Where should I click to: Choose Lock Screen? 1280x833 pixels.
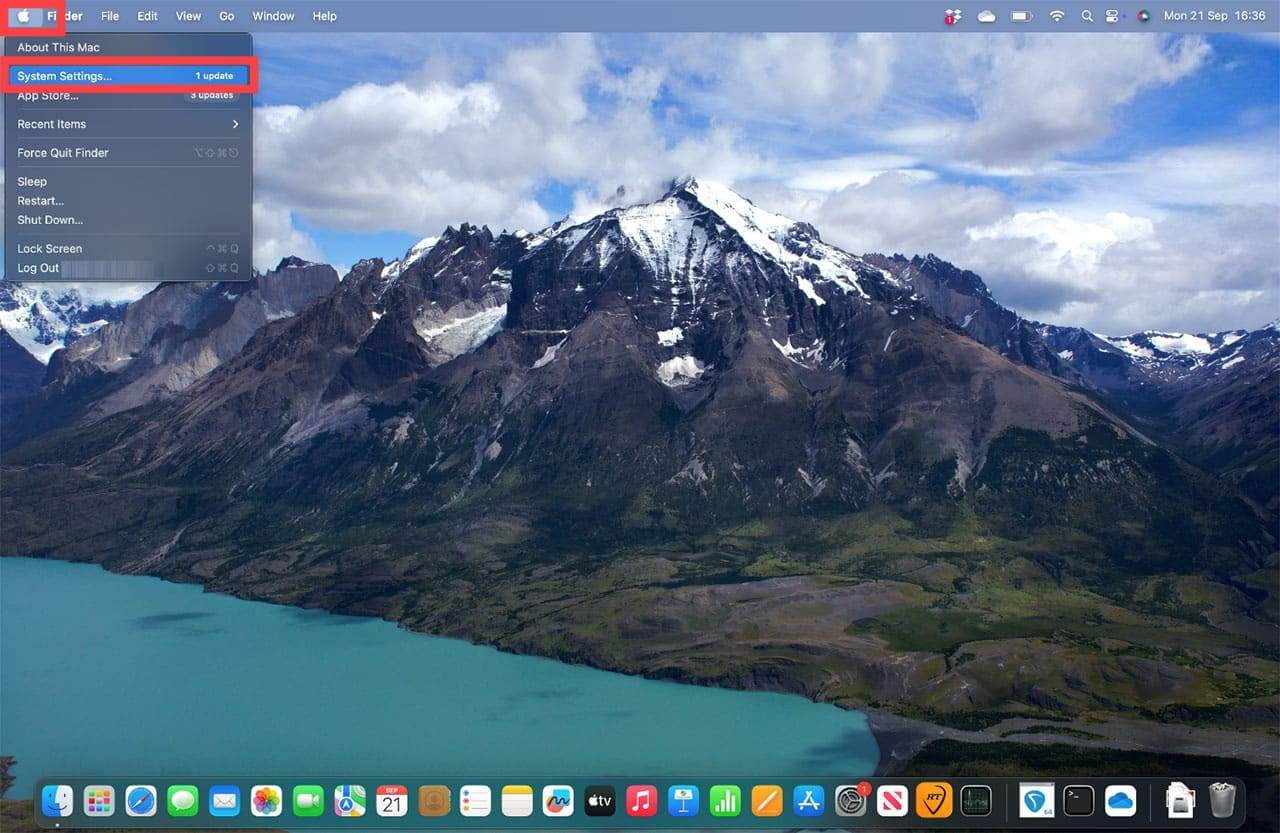coord(128,248)
